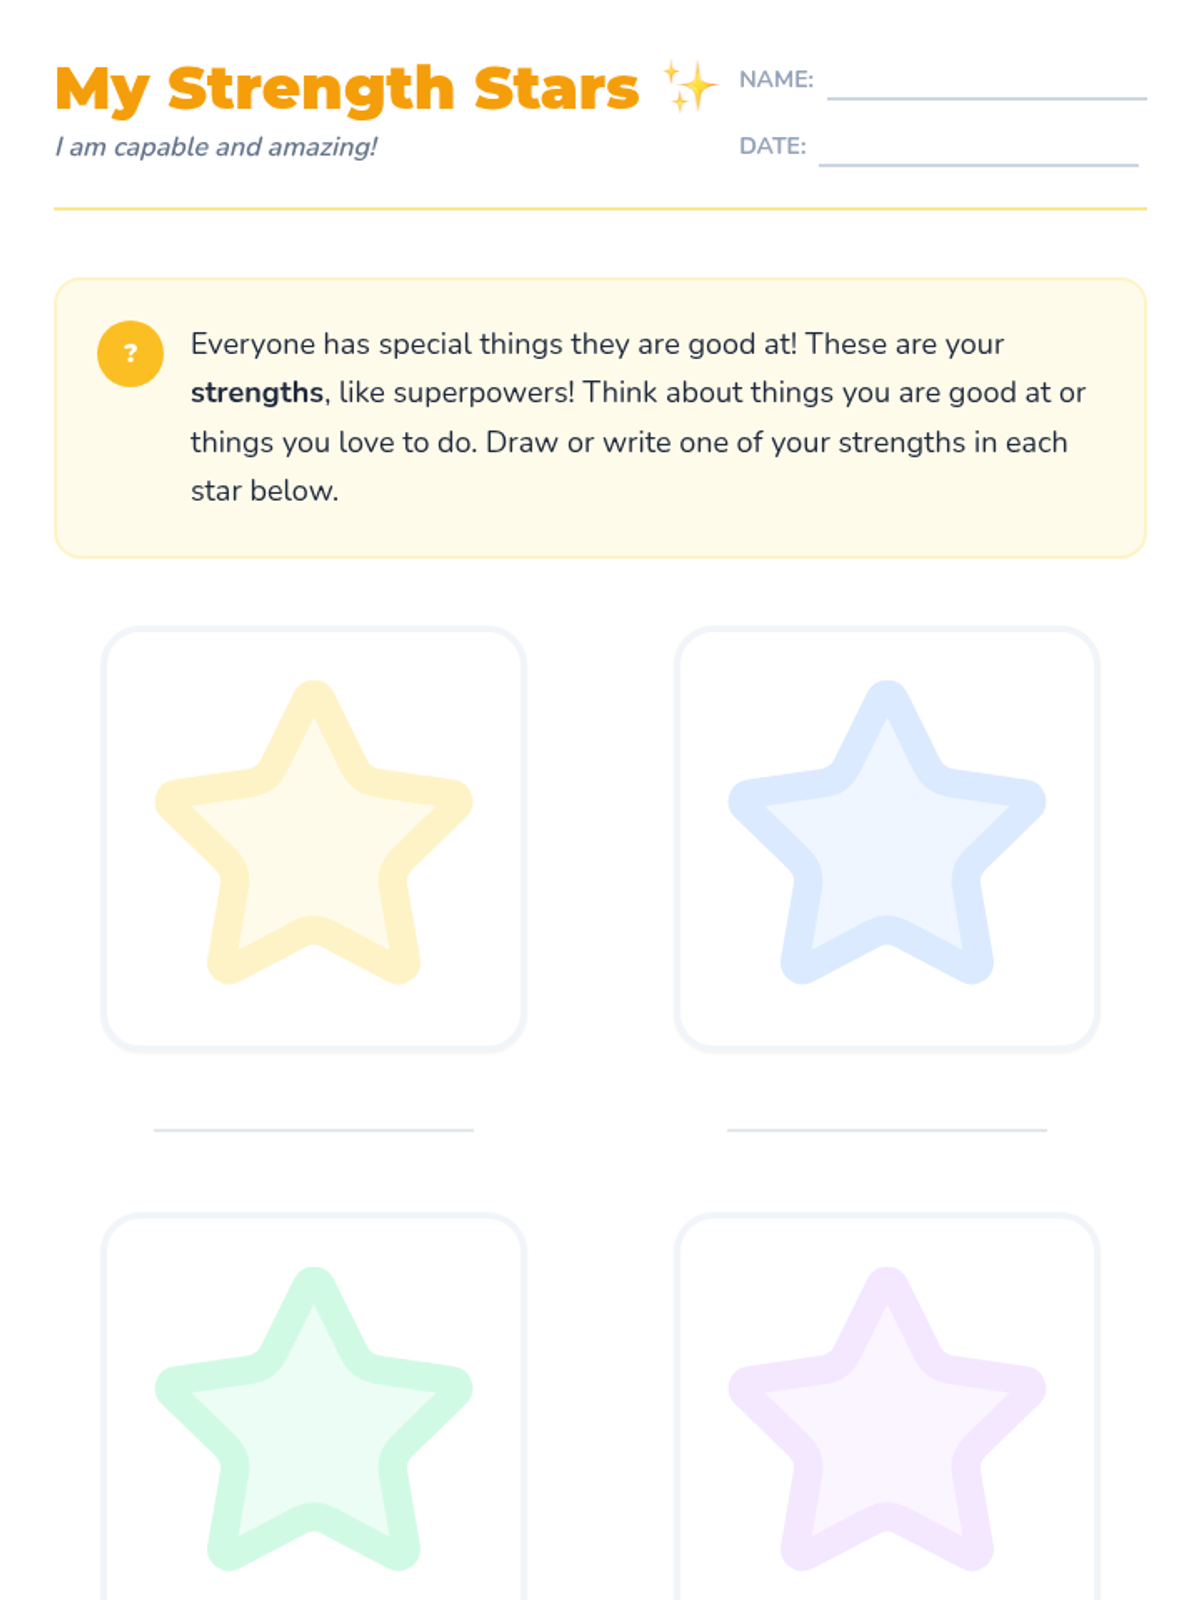The width and height of the screenshot is (1200, 1600).
Task: Click the subtitle 'I am capable and amazing!'
Action: 216,147
